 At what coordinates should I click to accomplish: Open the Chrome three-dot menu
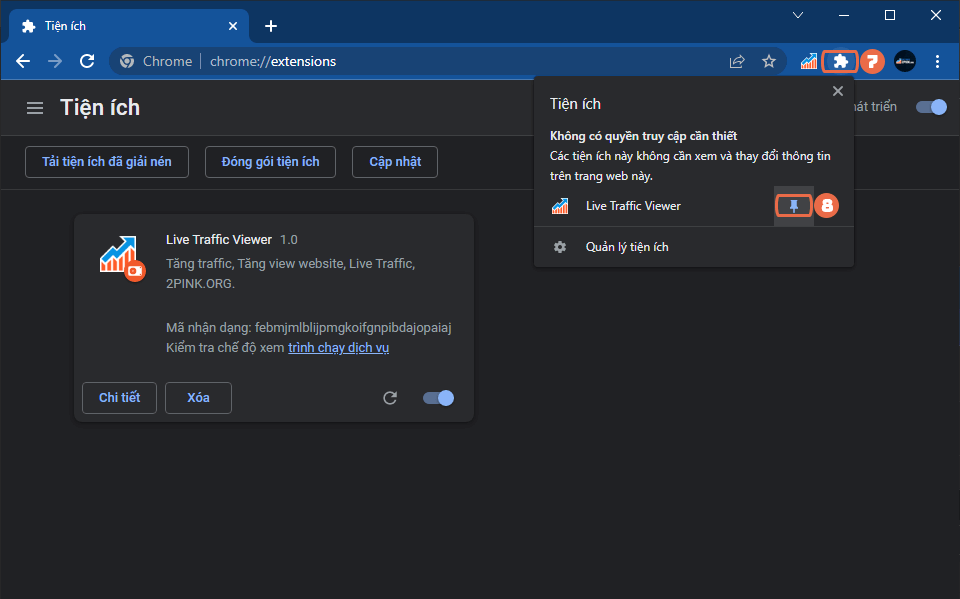pos(937,61)
